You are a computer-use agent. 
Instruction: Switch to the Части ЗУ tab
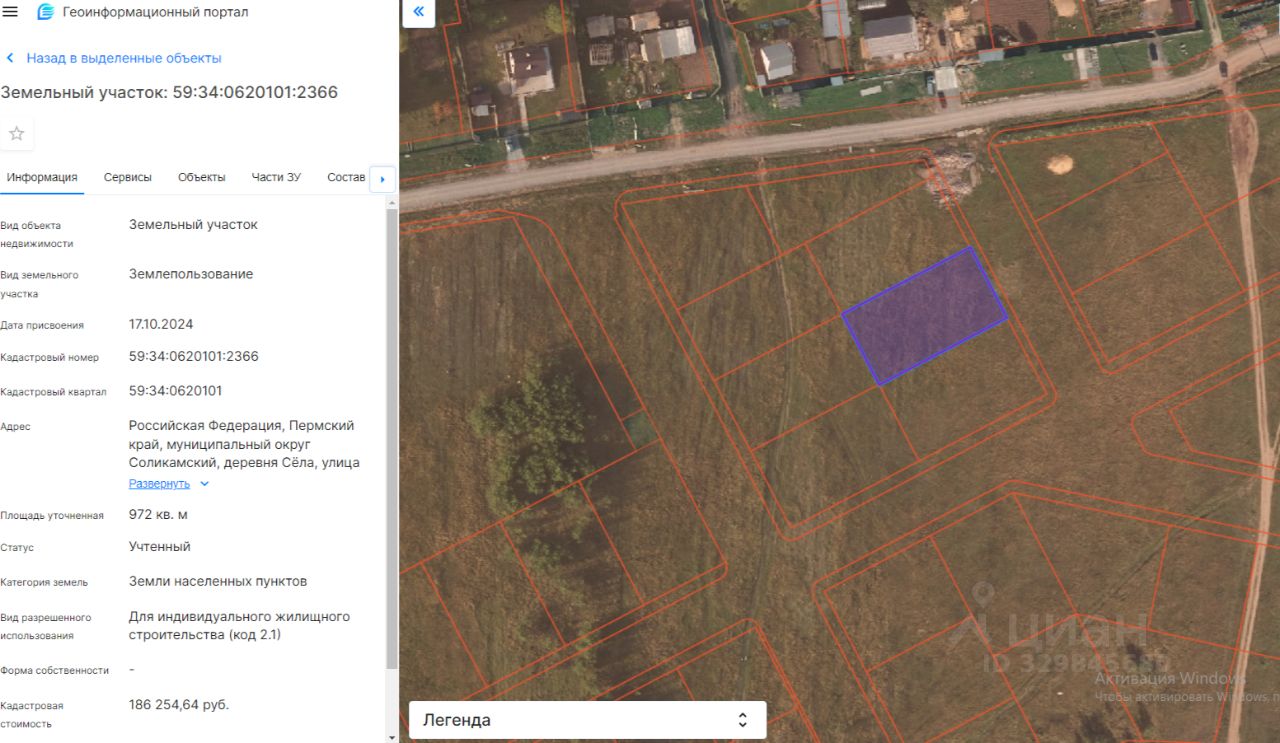(x=276, y=177)
